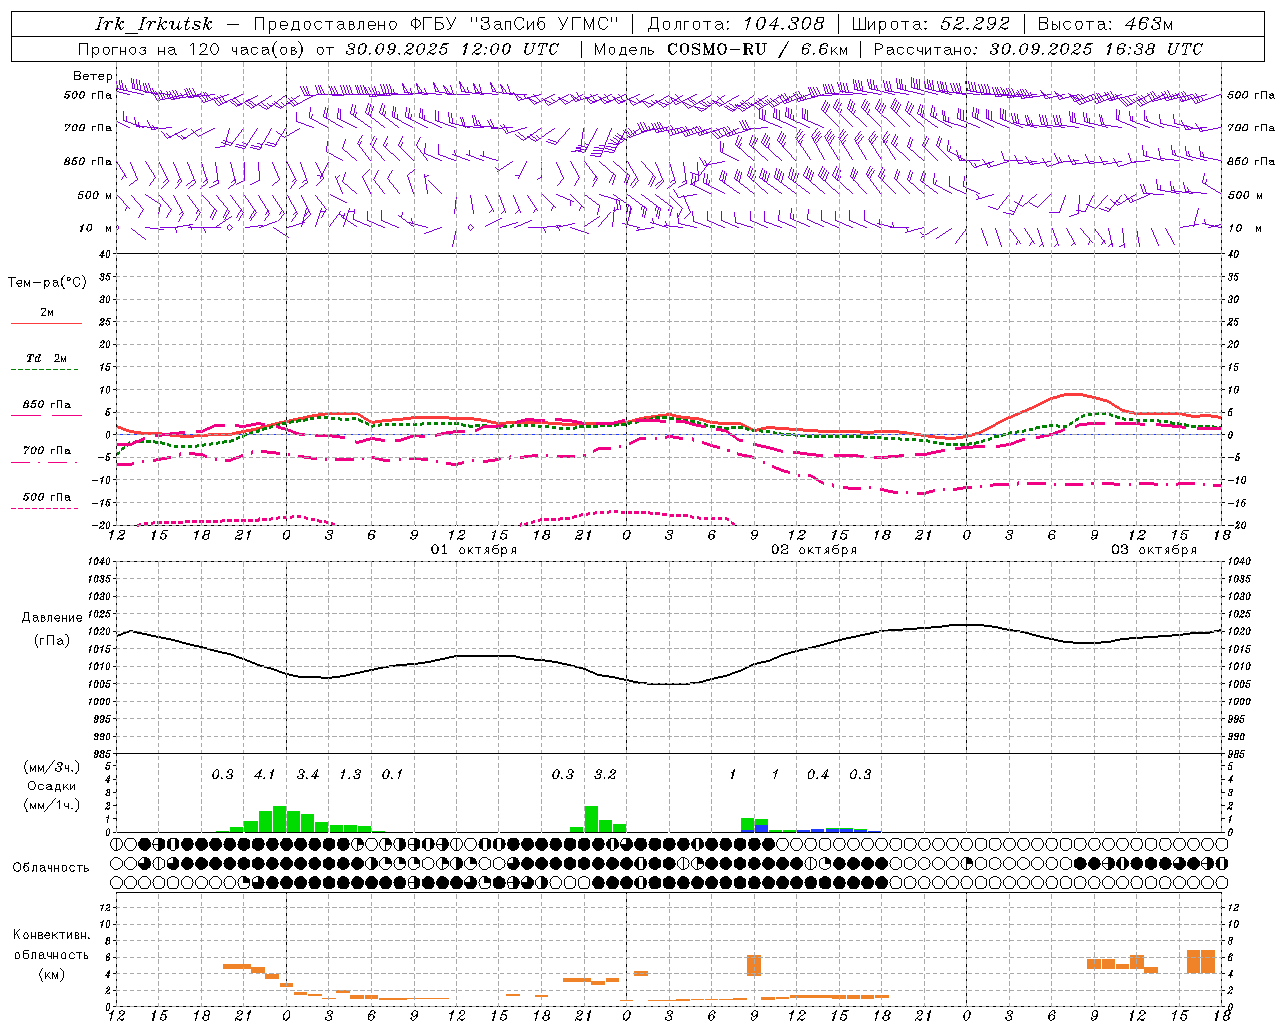Viewport: 1280px width, 1024px height.
Task: Click the computed time "Рассчитано: 30.09.2025 16:38 UTC"
Action: click(1038, 49)
